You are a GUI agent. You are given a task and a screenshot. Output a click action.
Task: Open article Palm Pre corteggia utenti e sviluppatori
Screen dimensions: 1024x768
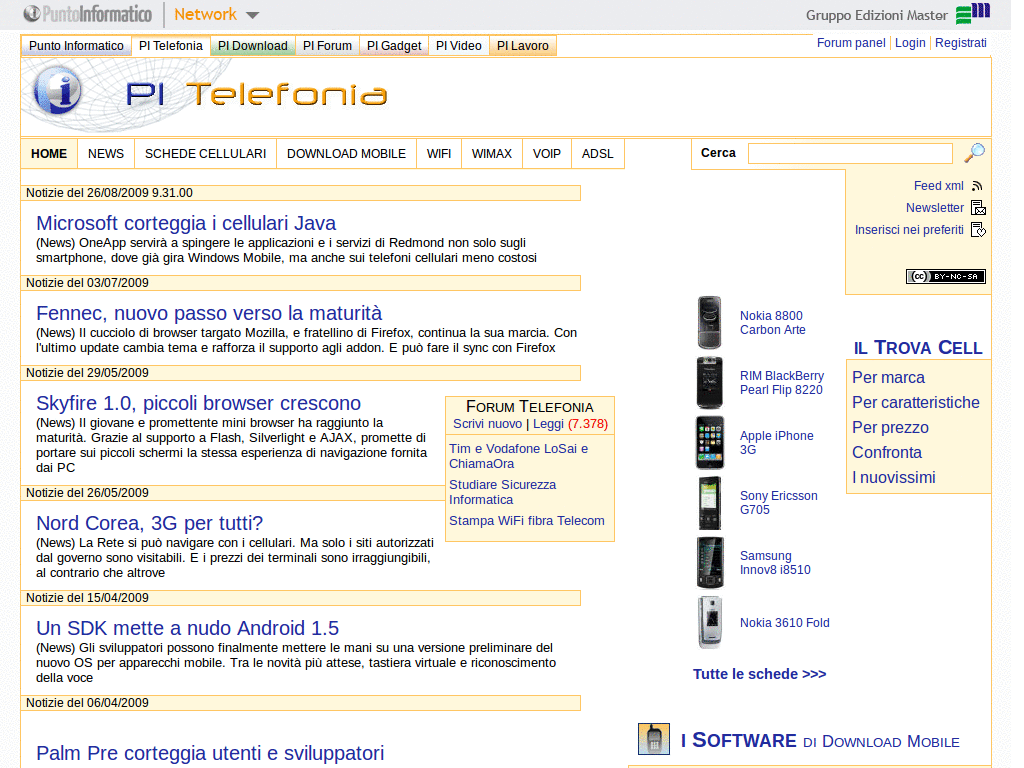tap(210, 754)
